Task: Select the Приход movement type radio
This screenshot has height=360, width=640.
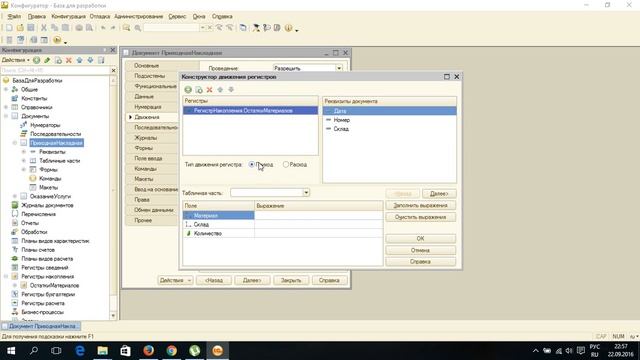Action: pyautogui.click(x=252, y=164)
